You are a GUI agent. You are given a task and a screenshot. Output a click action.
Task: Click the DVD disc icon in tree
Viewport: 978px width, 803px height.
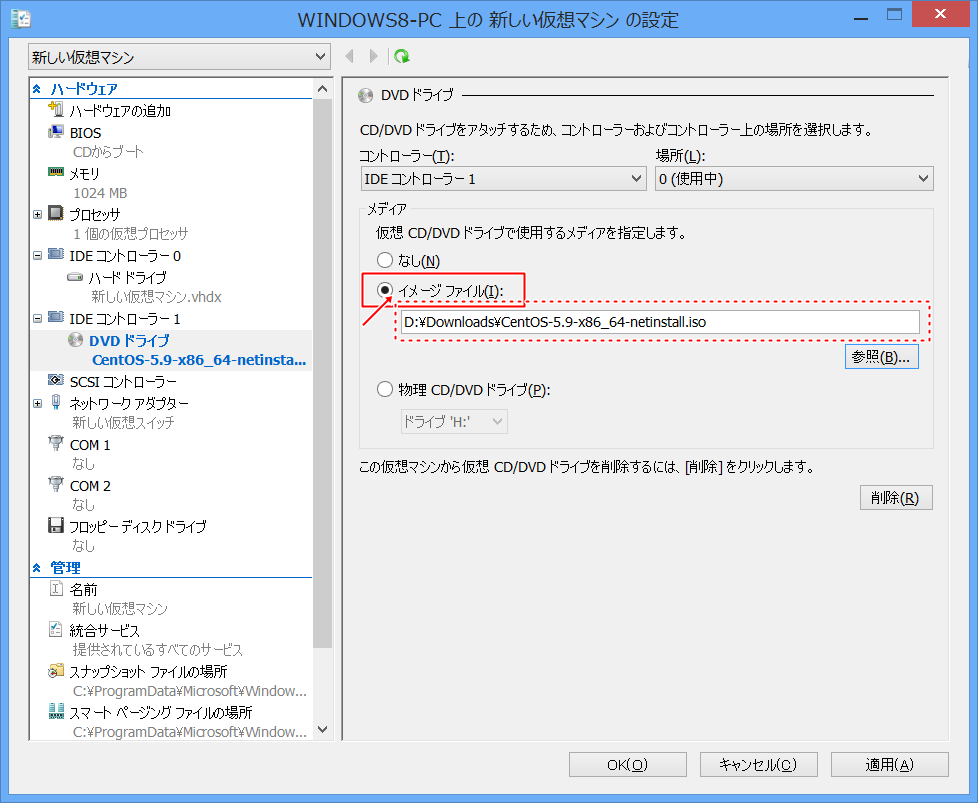pyautogui.click(x=75, y=340)
